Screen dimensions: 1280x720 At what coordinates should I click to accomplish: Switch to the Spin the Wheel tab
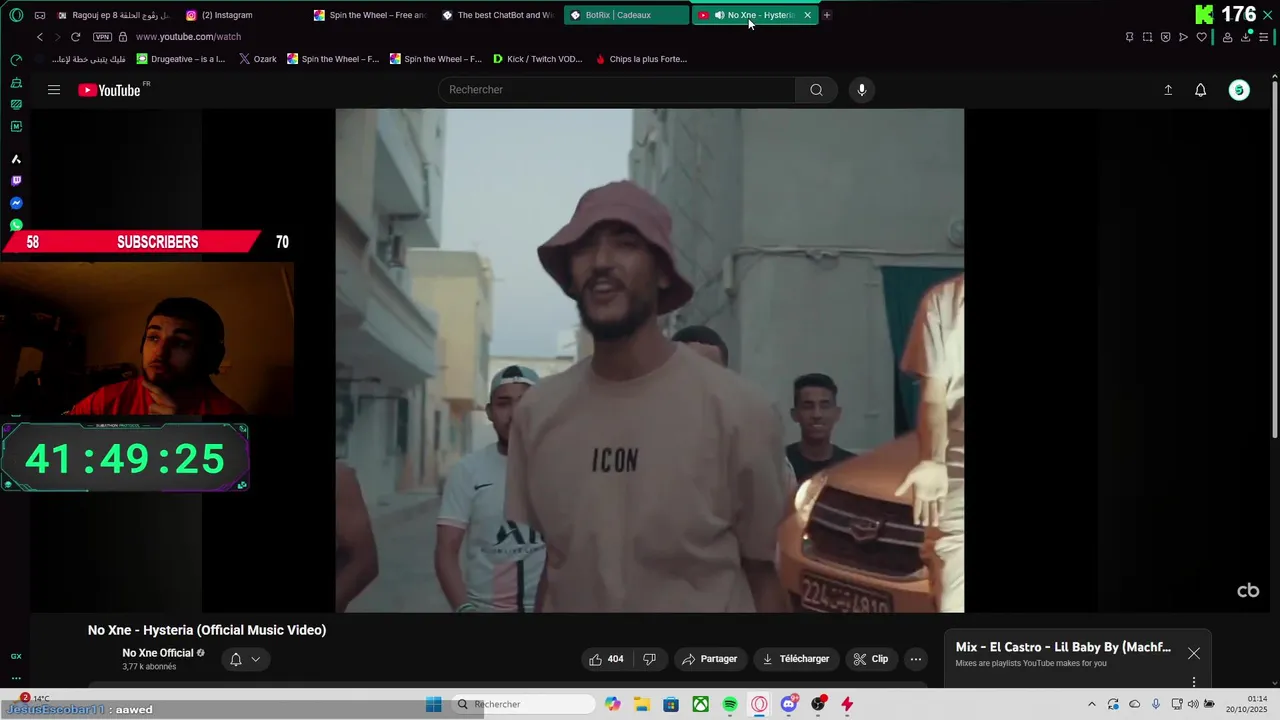click(x=369, y=15)
